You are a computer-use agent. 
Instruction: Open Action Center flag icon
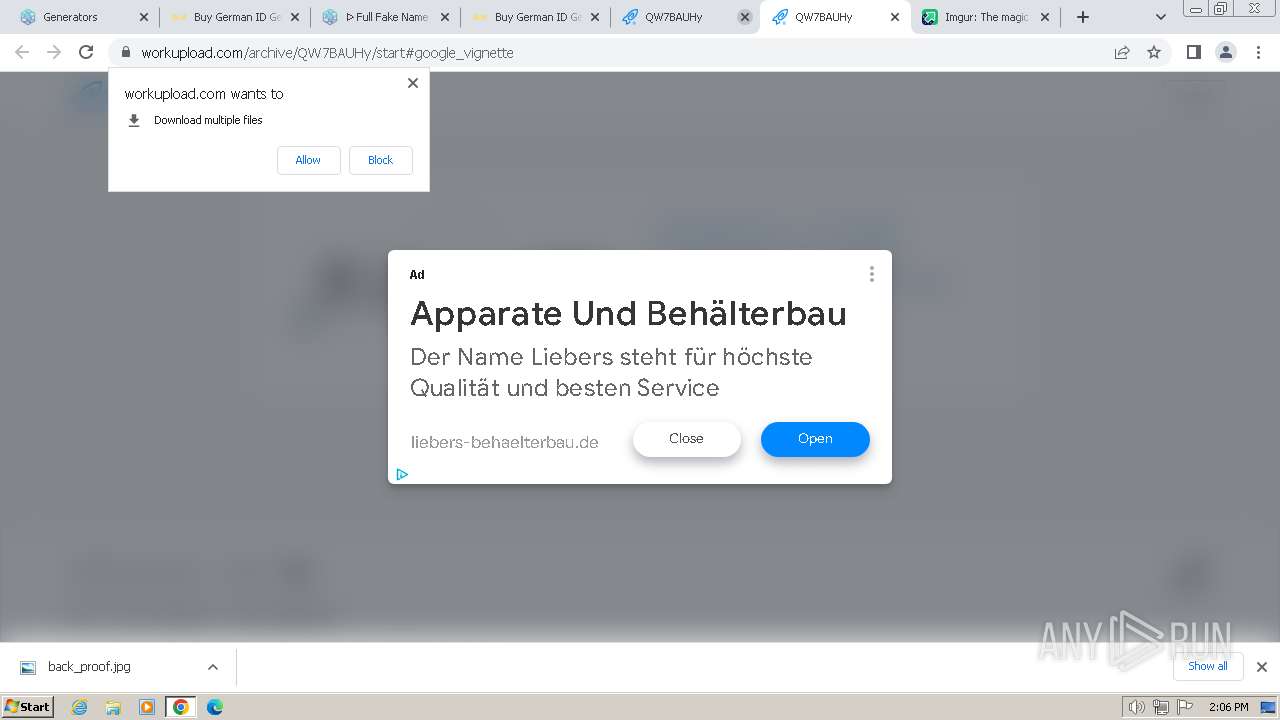(x=1183, y=707)
